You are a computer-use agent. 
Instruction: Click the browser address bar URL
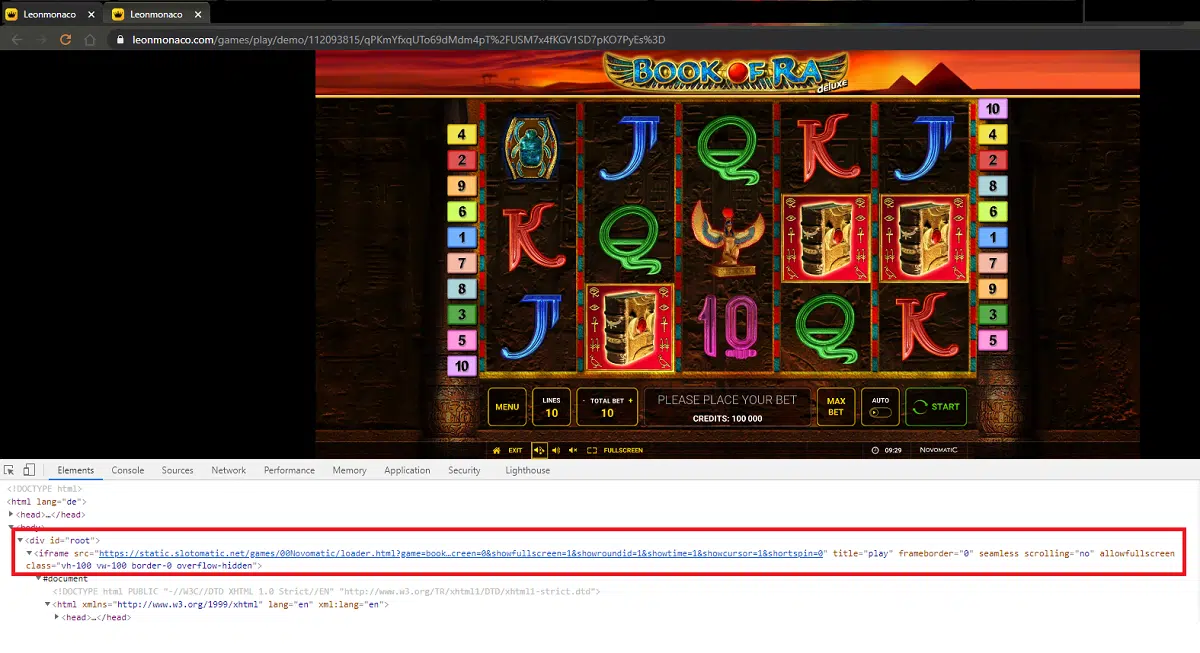(x=399, y=40)
